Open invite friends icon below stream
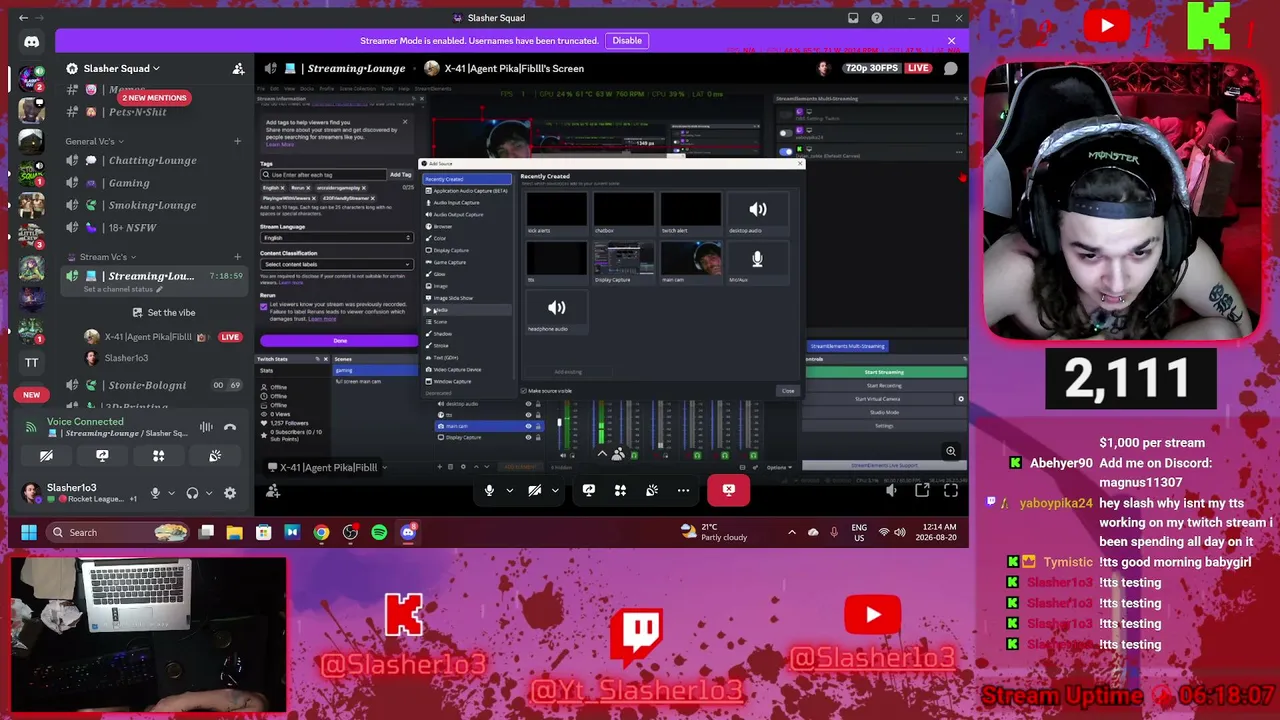Screen dimensions: 1280x720 point(273,491)
